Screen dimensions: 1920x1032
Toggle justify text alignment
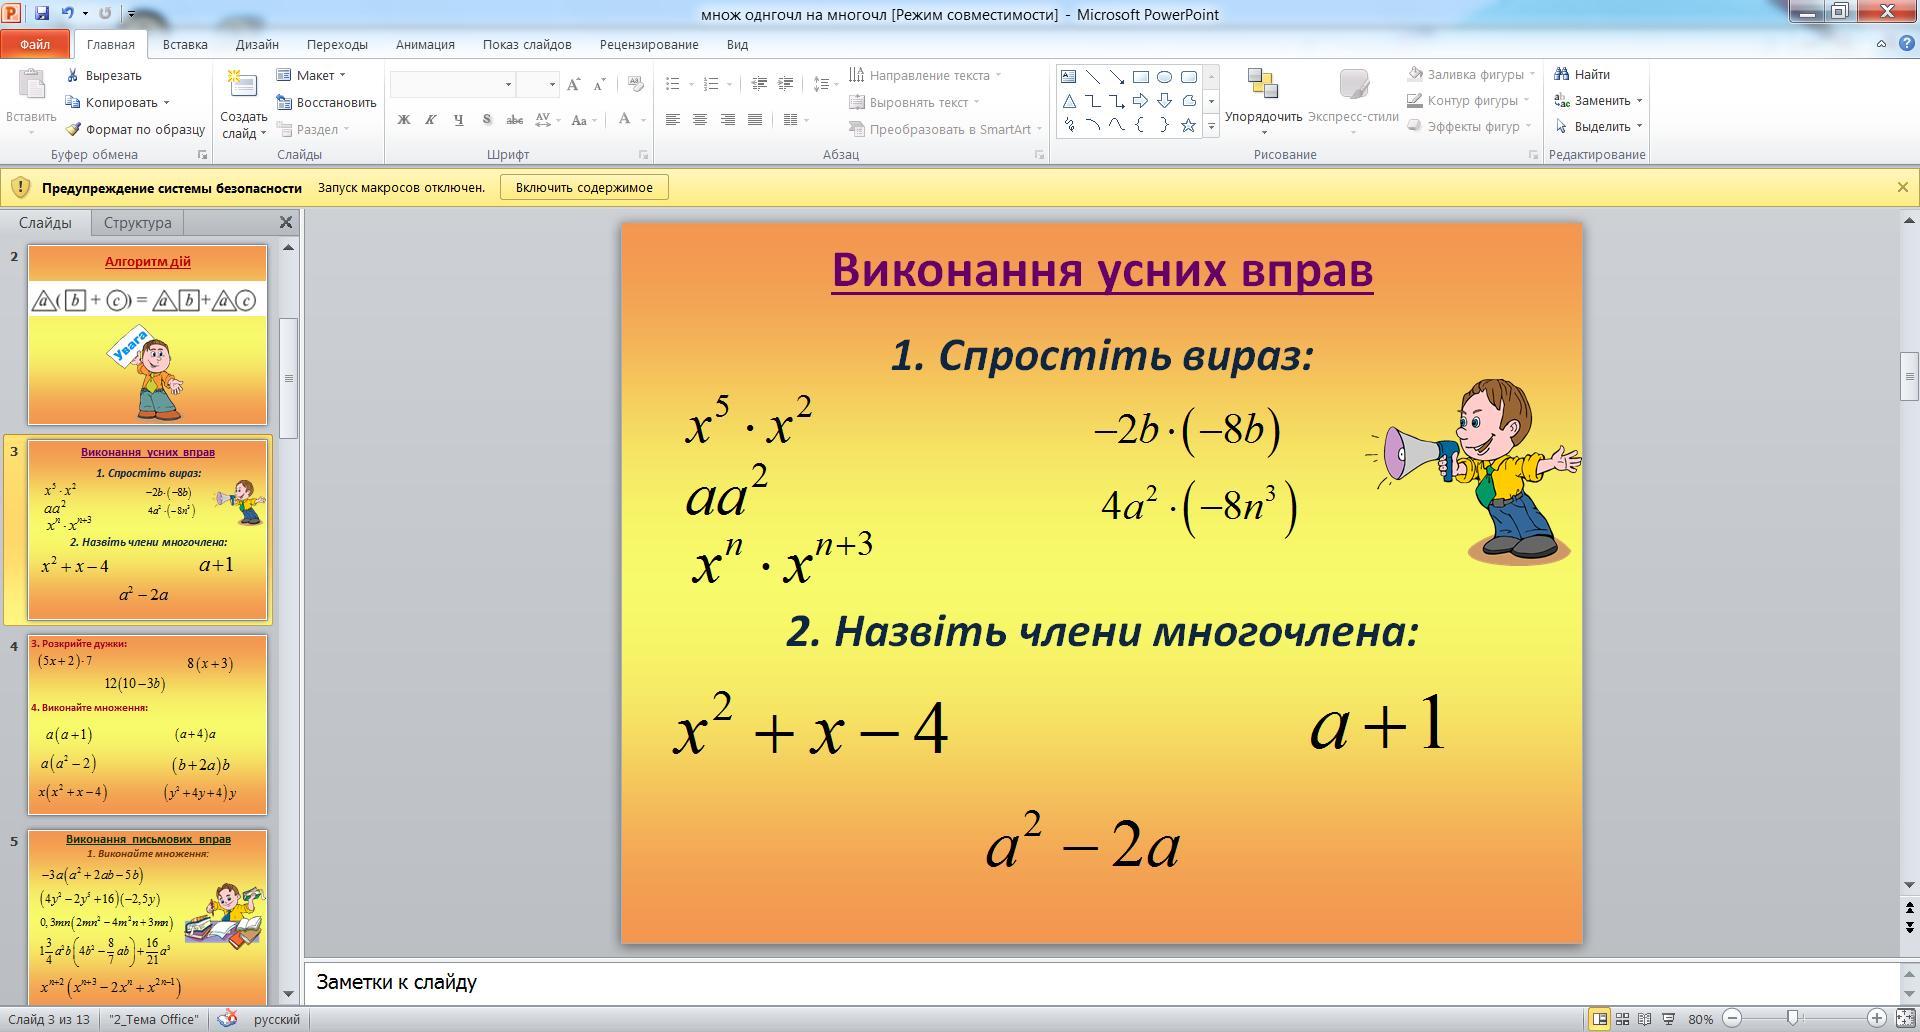(755, 119)
